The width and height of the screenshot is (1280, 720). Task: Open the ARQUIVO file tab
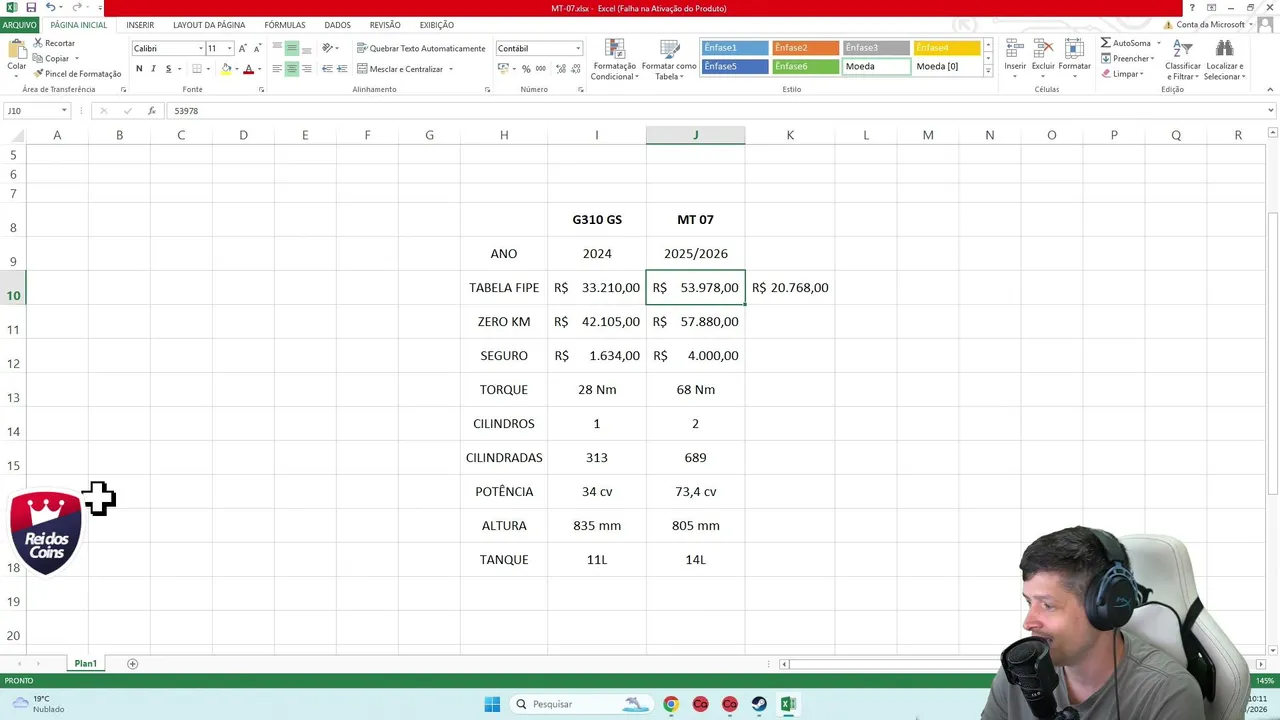pyautogui.click(x=19, y=25)
